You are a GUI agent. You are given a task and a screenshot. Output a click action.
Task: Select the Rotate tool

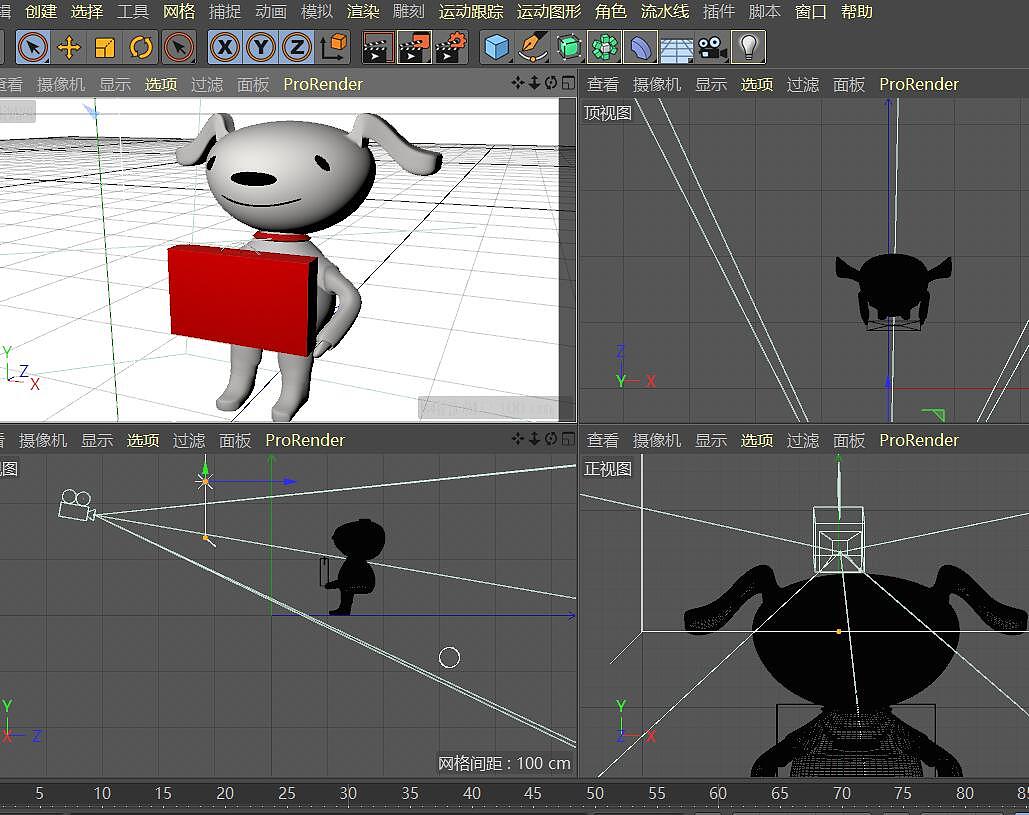[x=141, y=47]
